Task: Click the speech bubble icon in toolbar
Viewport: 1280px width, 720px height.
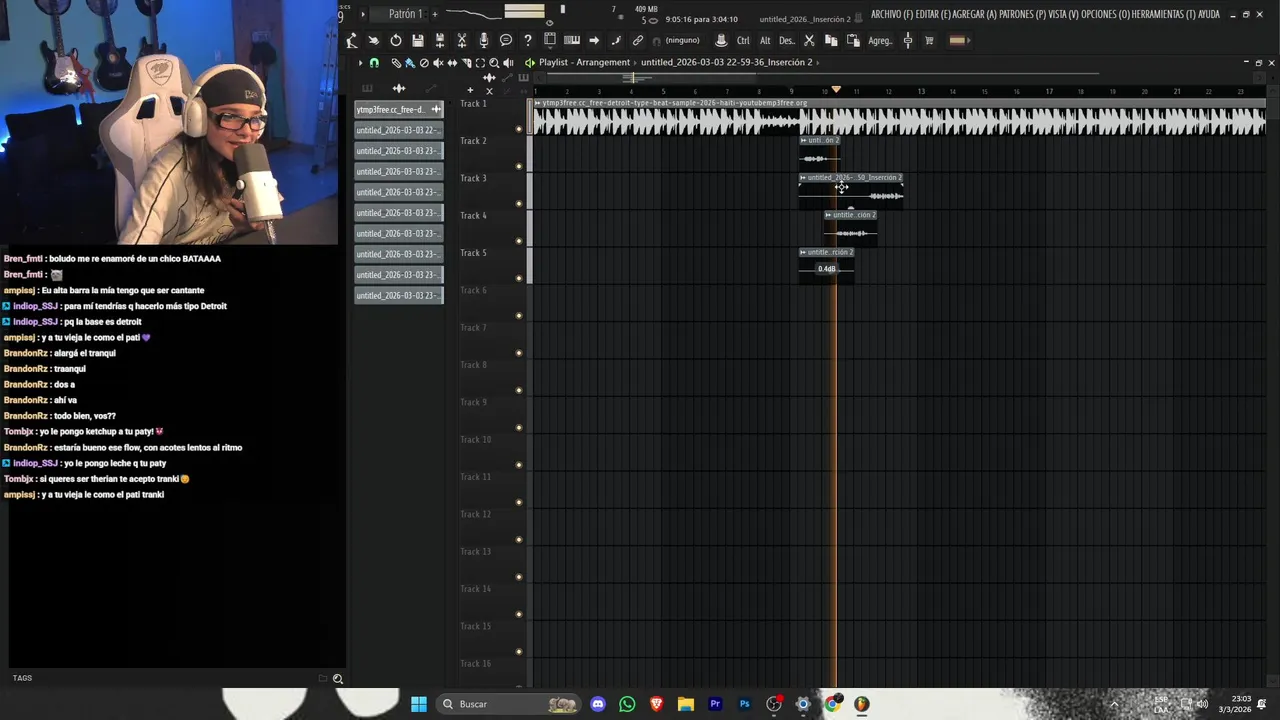Action: (x=506, y=40)
